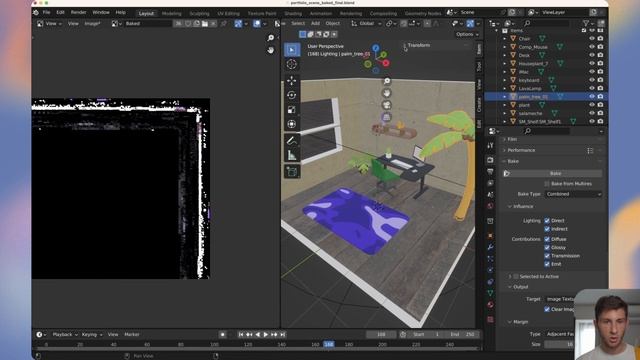Image resolution: width=640 pixels, height=360 pixels.
Task: Switch to the UV Editing workspace tab
Action: coord(228,13)
